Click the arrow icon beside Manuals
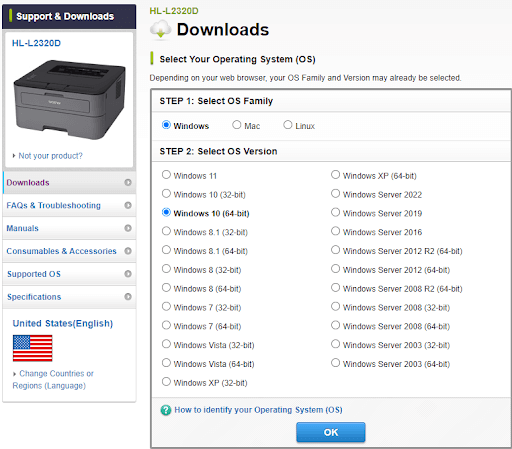The width and height of the screenshot is (512, 449). click(128, 228)
